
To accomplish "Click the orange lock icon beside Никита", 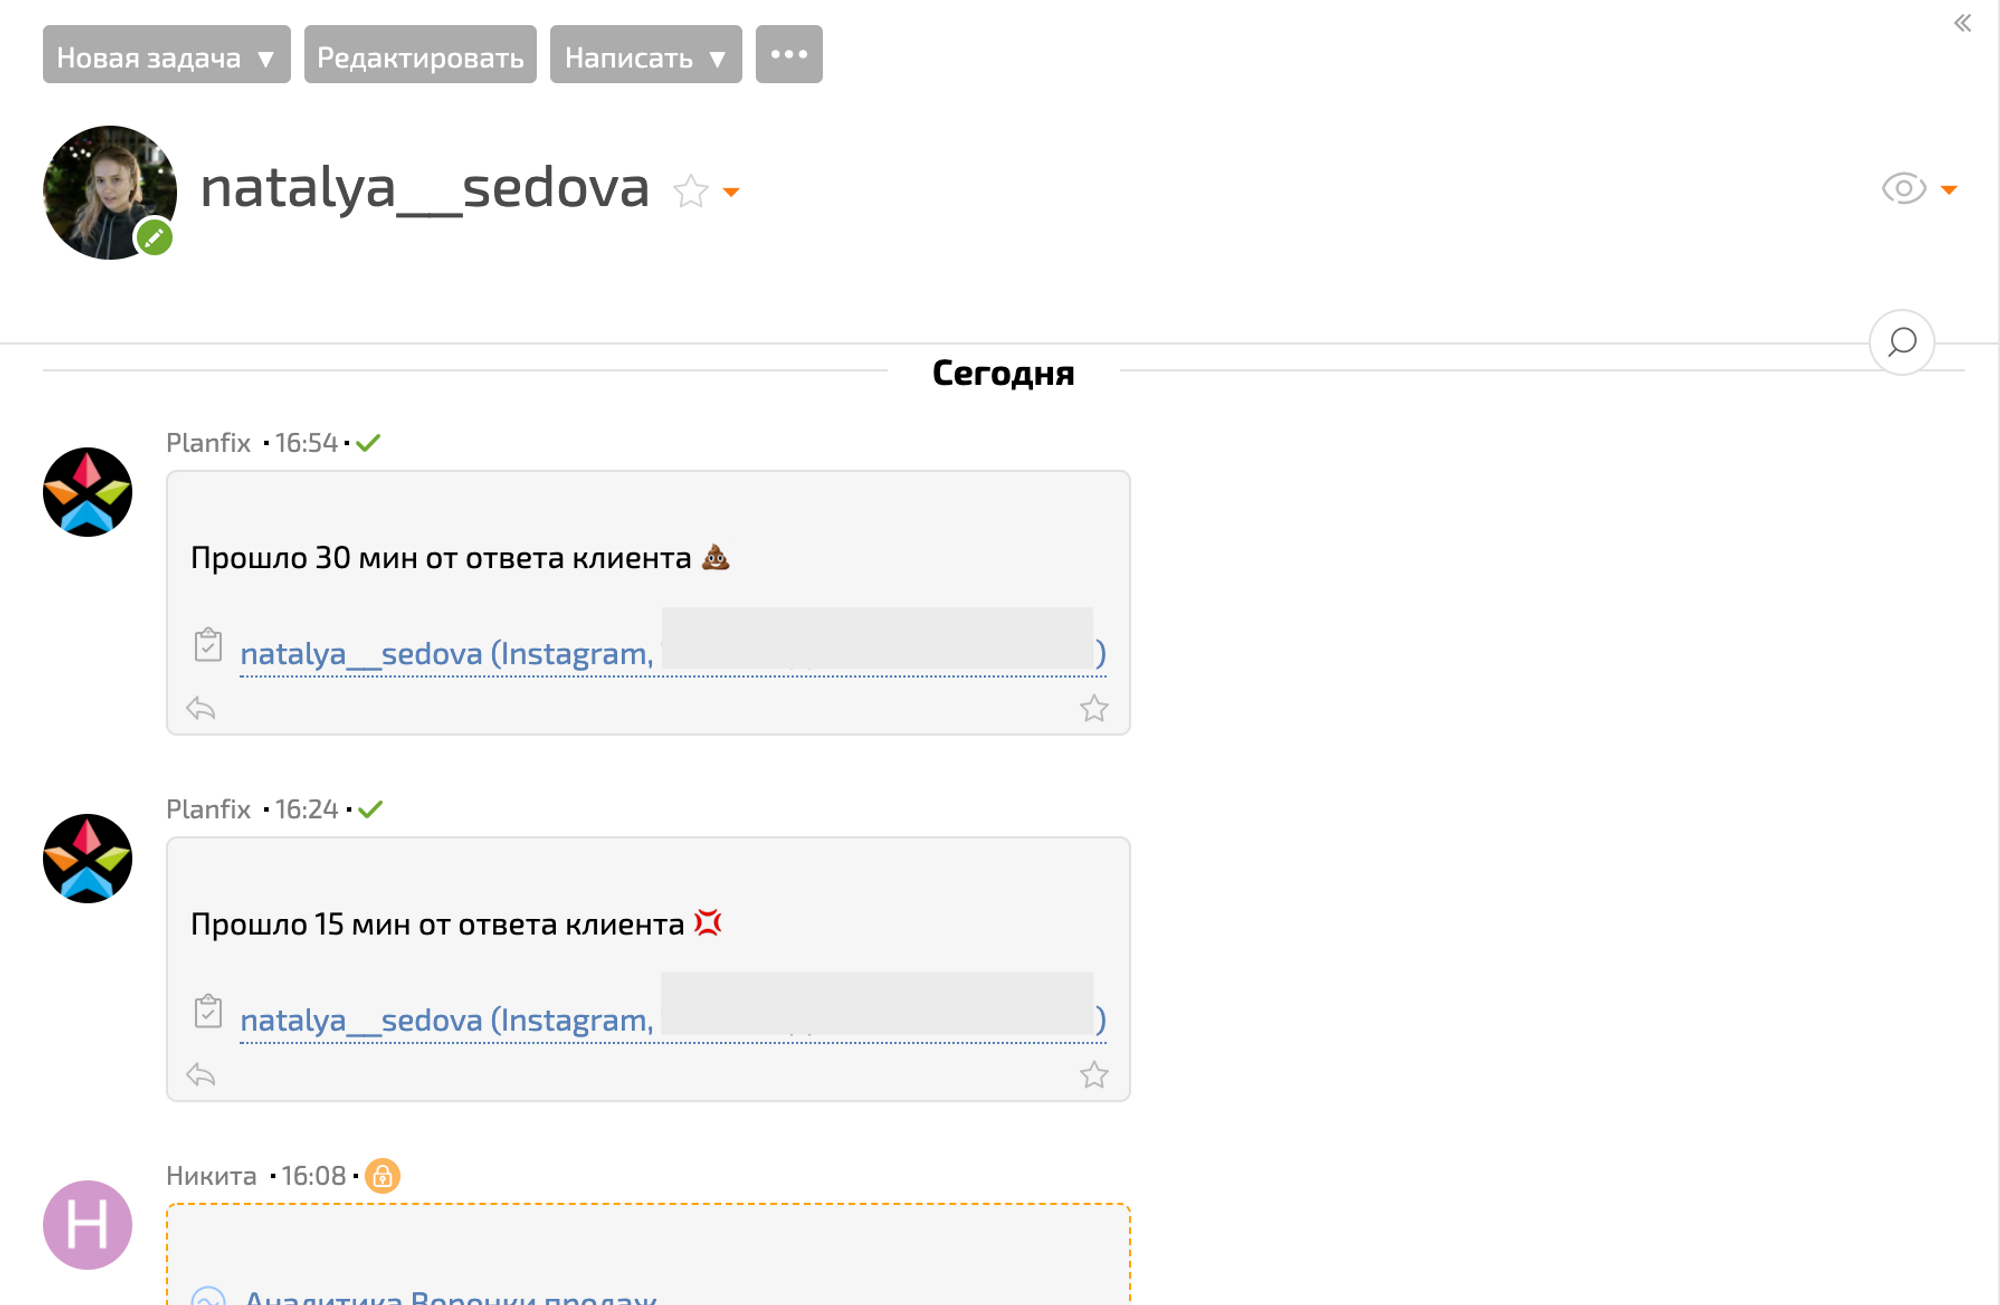I will click(x=382, y=1176).
